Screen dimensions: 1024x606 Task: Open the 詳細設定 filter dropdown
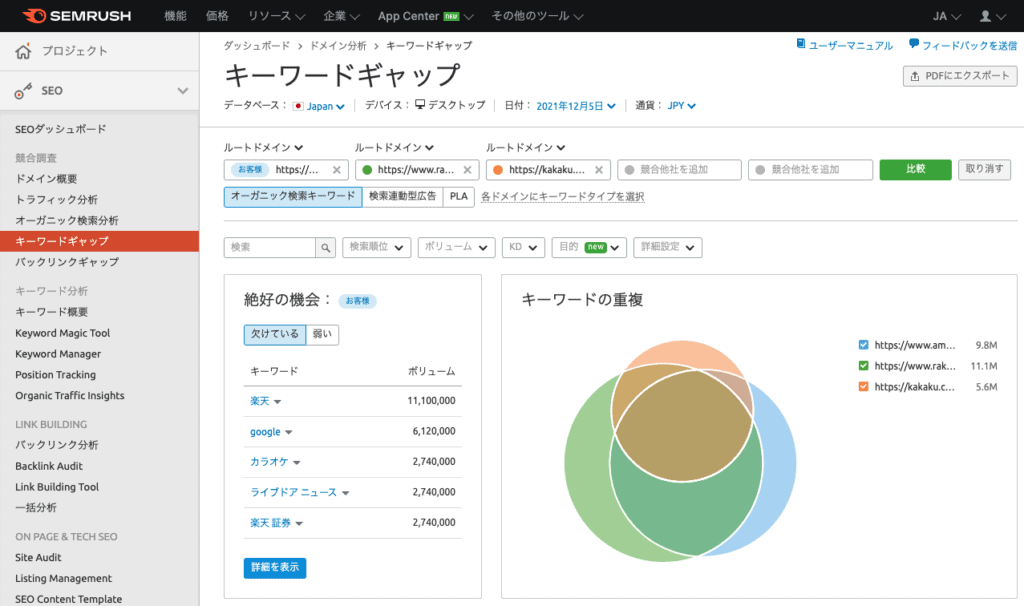667,247
